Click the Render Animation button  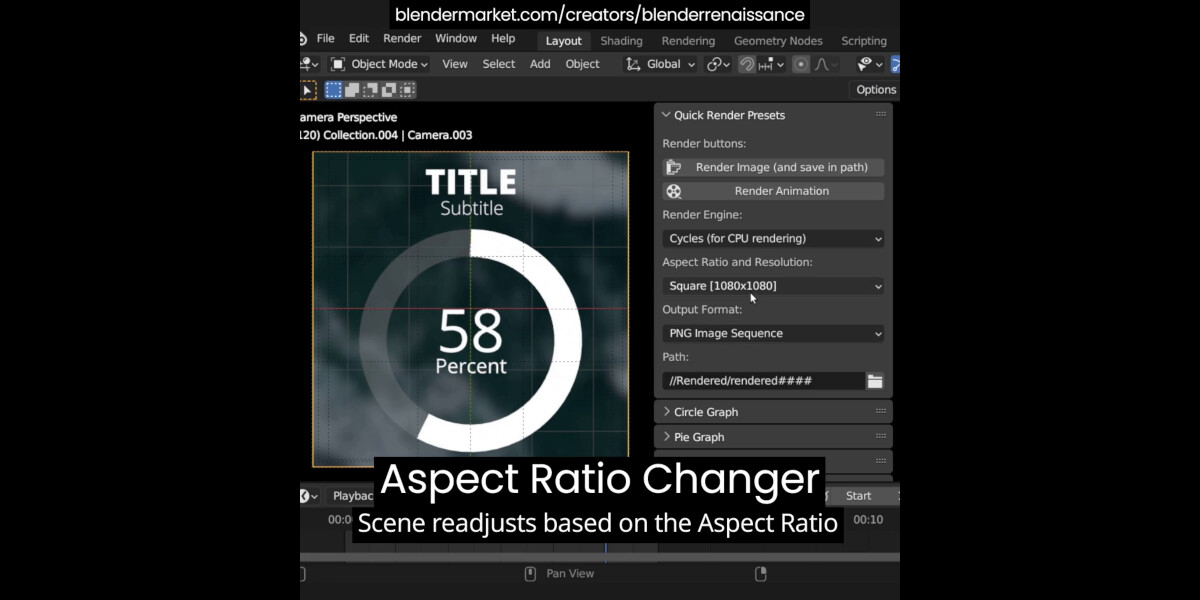point(785,190)
